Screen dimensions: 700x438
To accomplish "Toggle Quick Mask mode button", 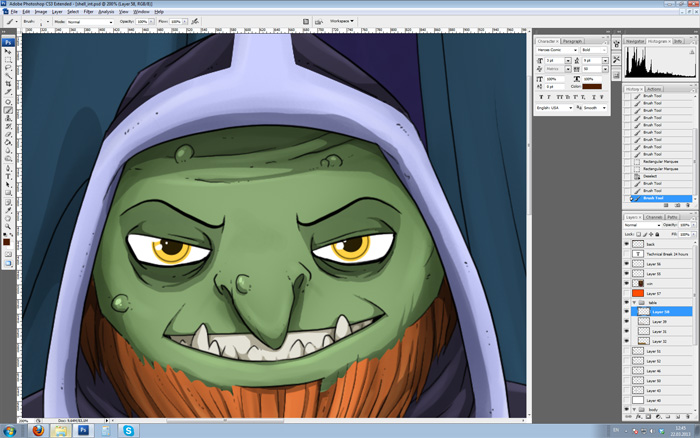I will (x=8, y=254).
